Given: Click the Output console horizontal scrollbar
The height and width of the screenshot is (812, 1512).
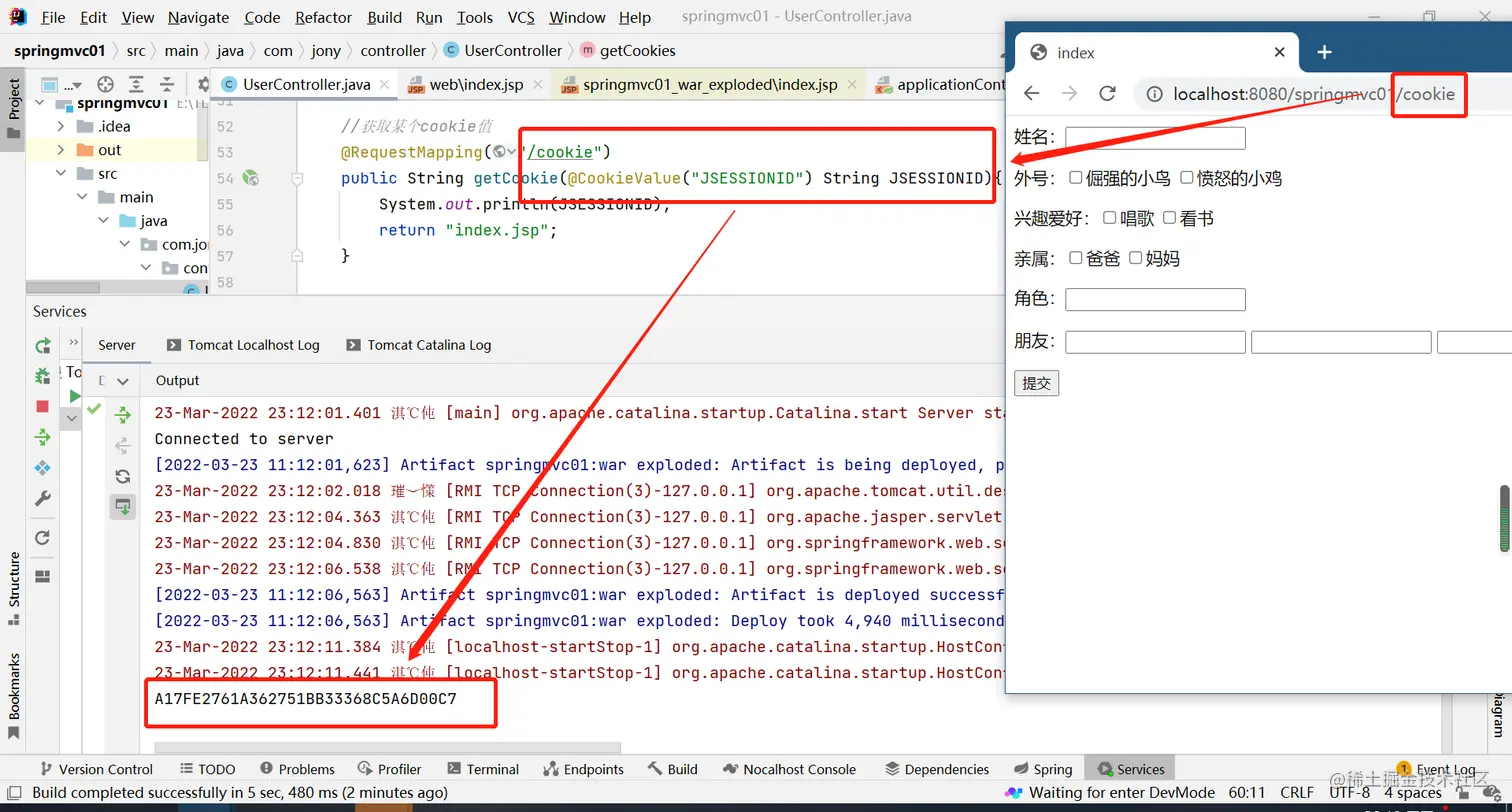Looking at the screenshot, I should (x=387, y=748).
